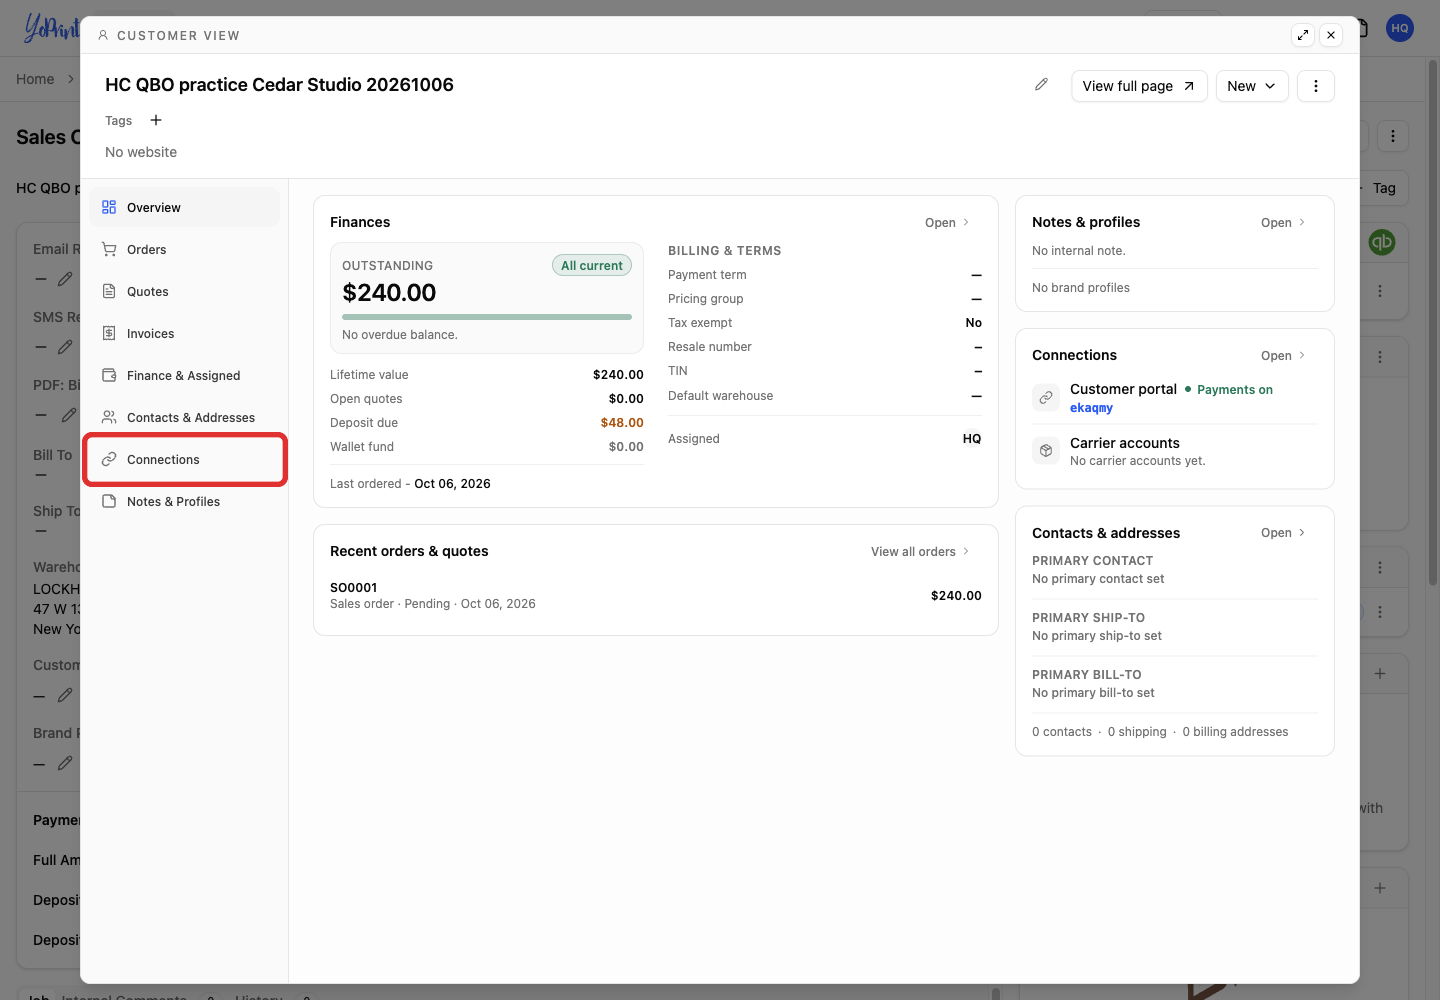The width and height of the screenshot is (1440, 1000).
Task: Click the All current status badge
Action: point(592,265)
